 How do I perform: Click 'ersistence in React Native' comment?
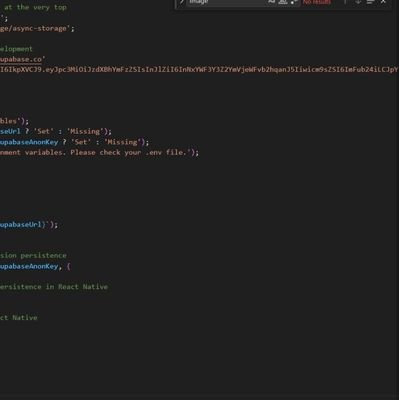54,287
